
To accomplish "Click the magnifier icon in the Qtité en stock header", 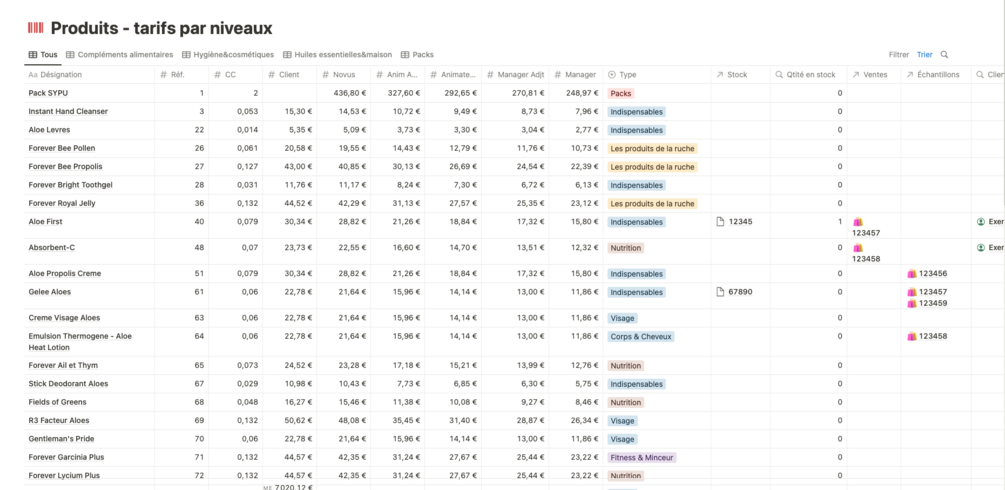I will tap(779, 75).
